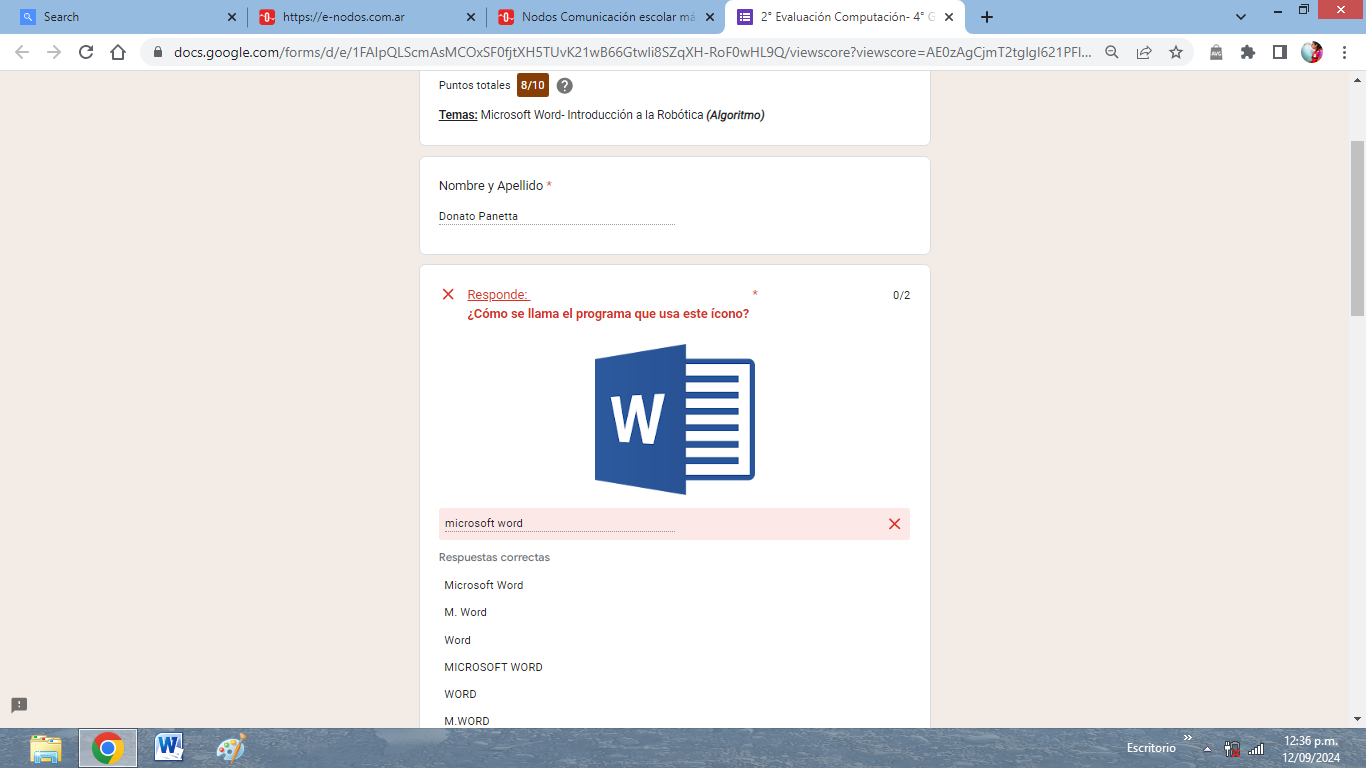Go to Chrome home page icon
Screen dimensions: 1366x768
pyautogui.click(x=118, y=53)
